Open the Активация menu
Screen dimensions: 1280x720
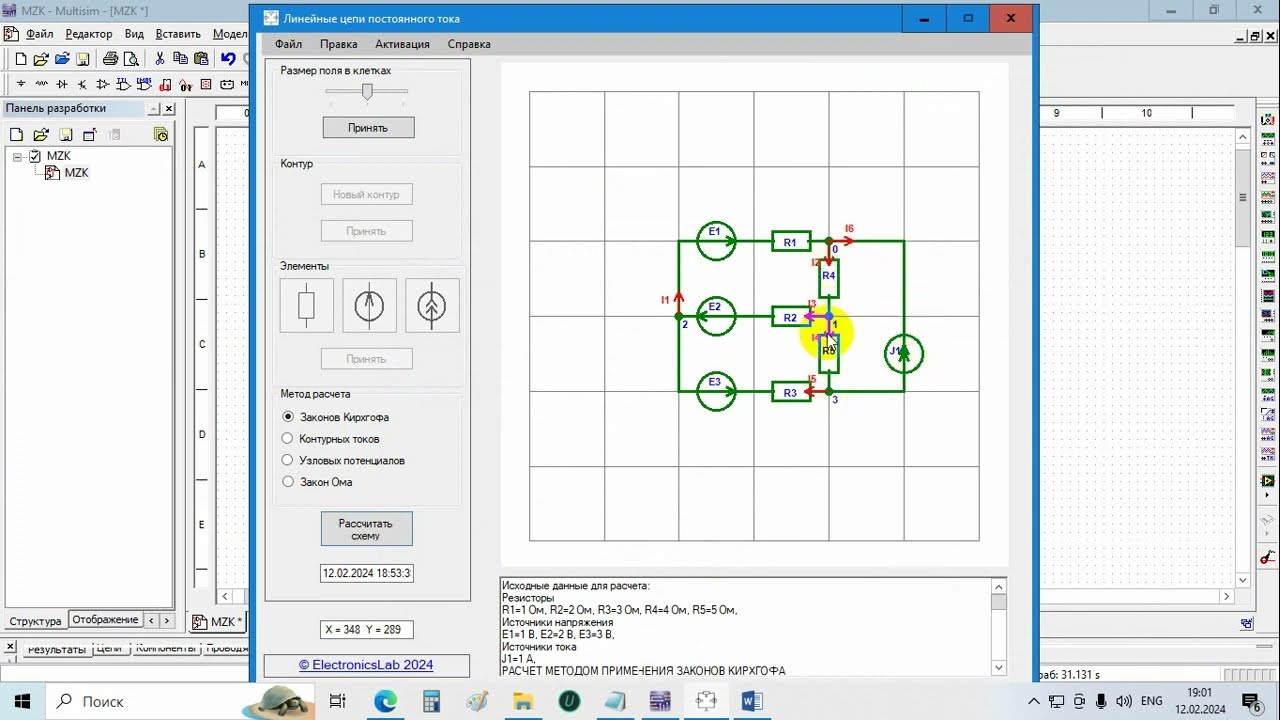(x=402, y=44)
